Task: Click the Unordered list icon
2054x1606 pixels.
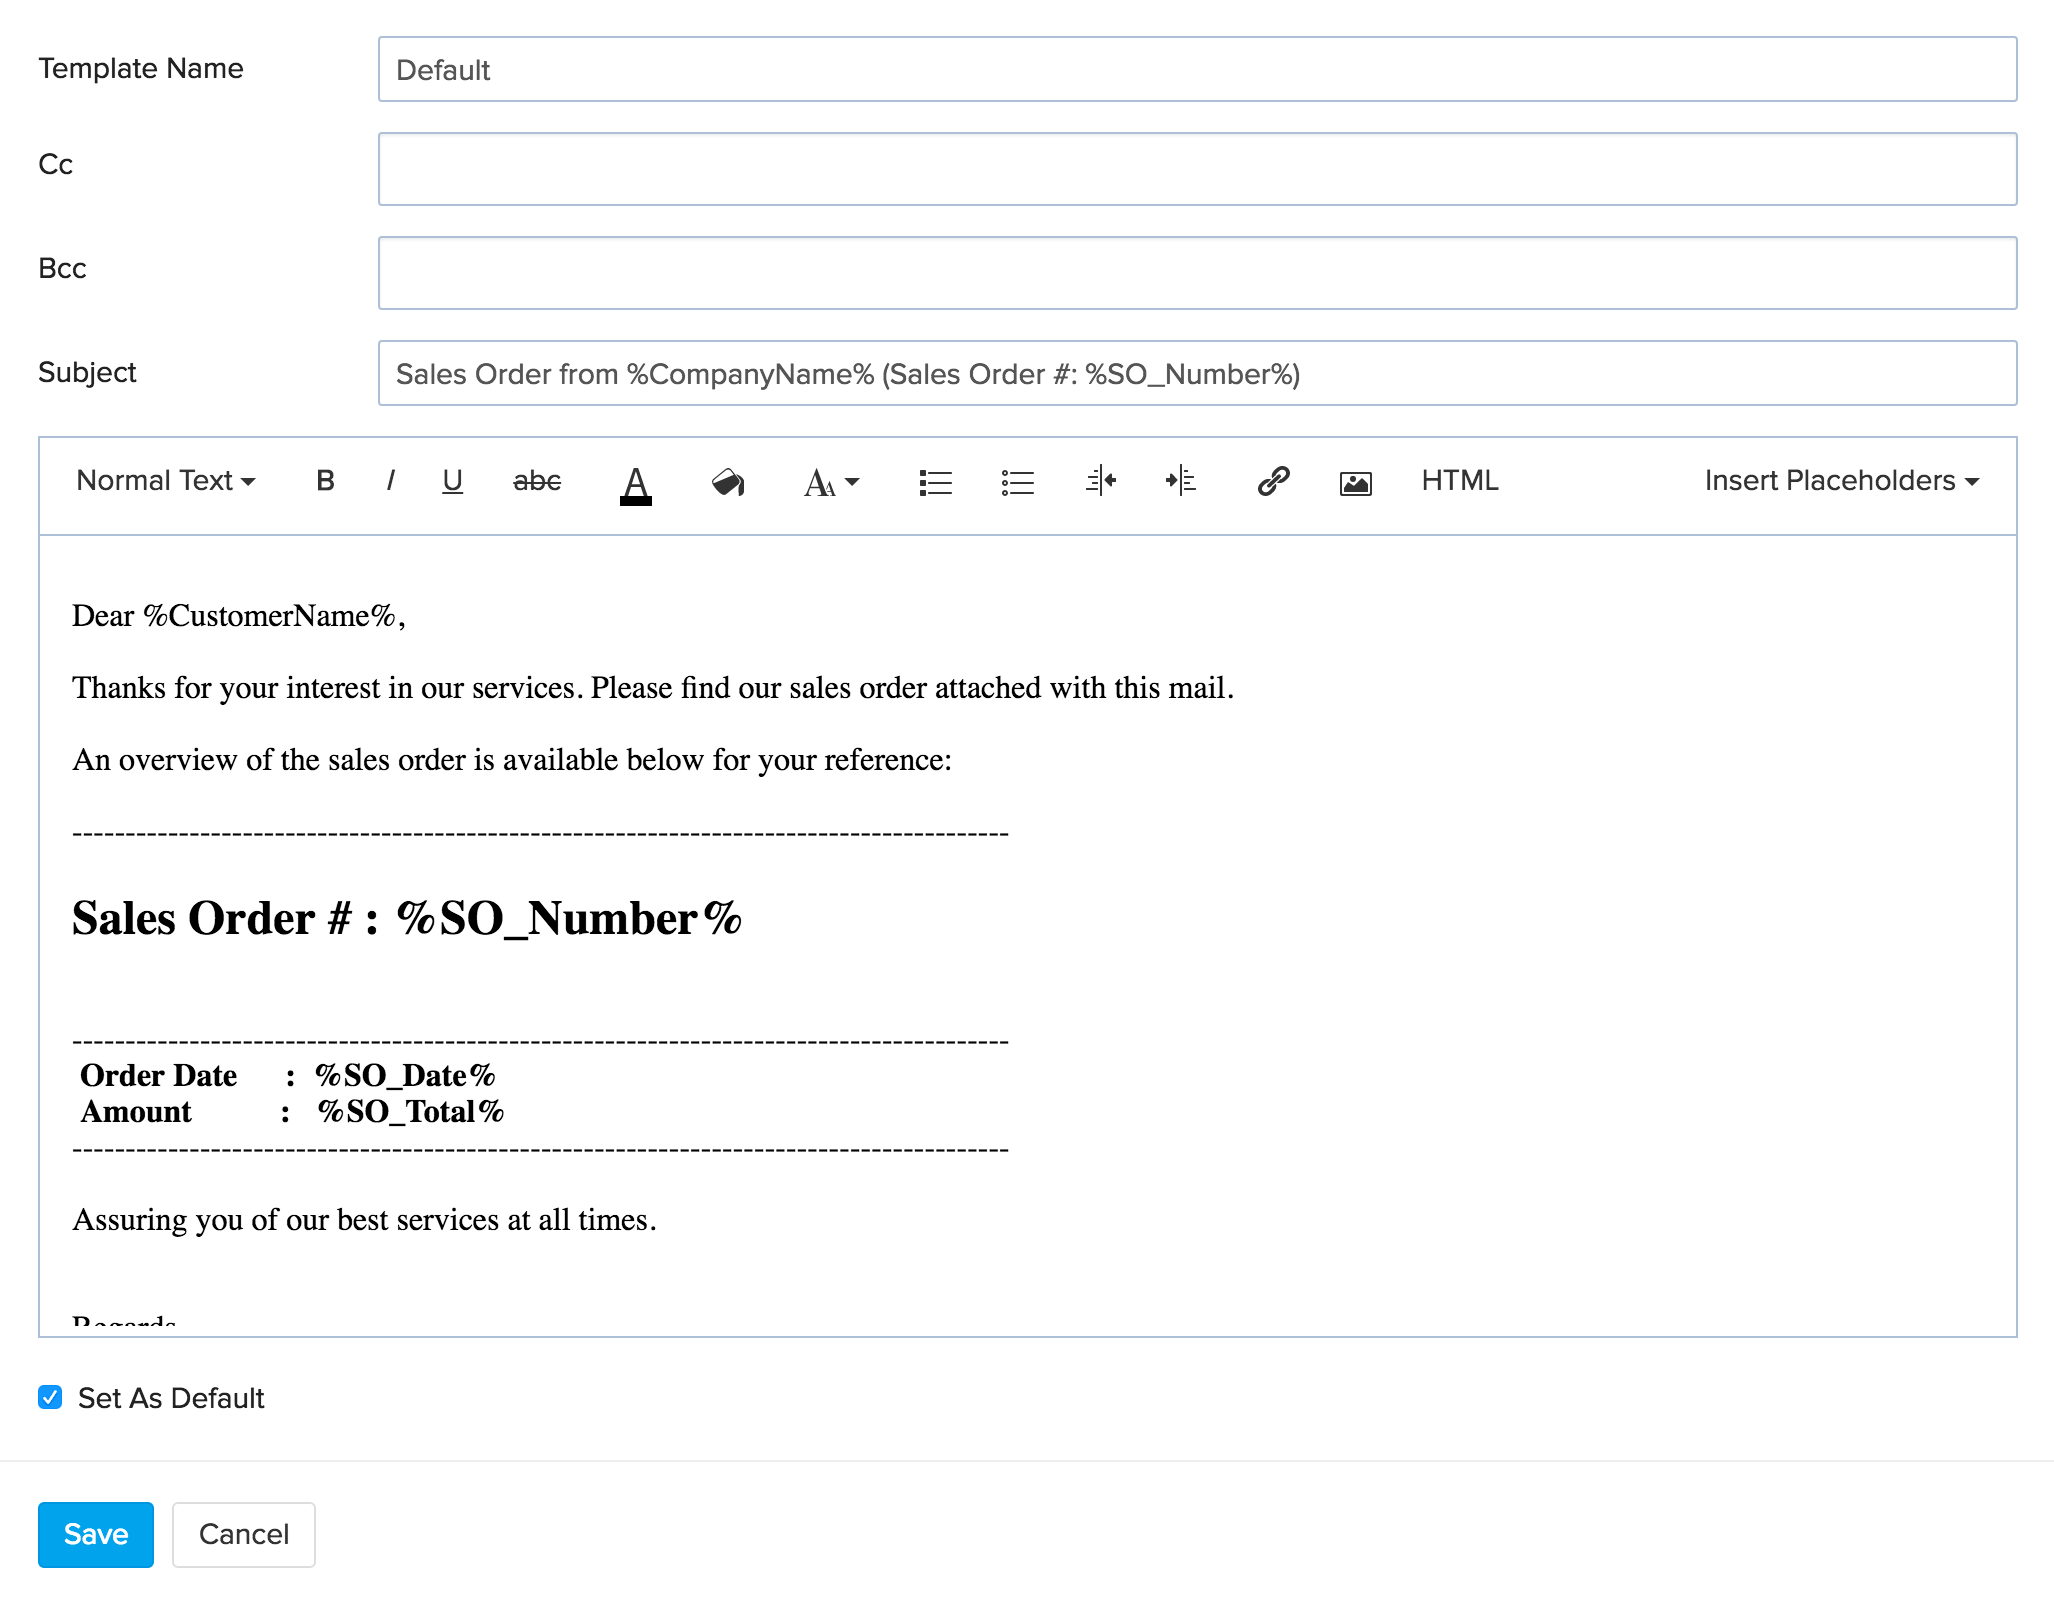Action: pyautogui.click(x=1017, y=482)
